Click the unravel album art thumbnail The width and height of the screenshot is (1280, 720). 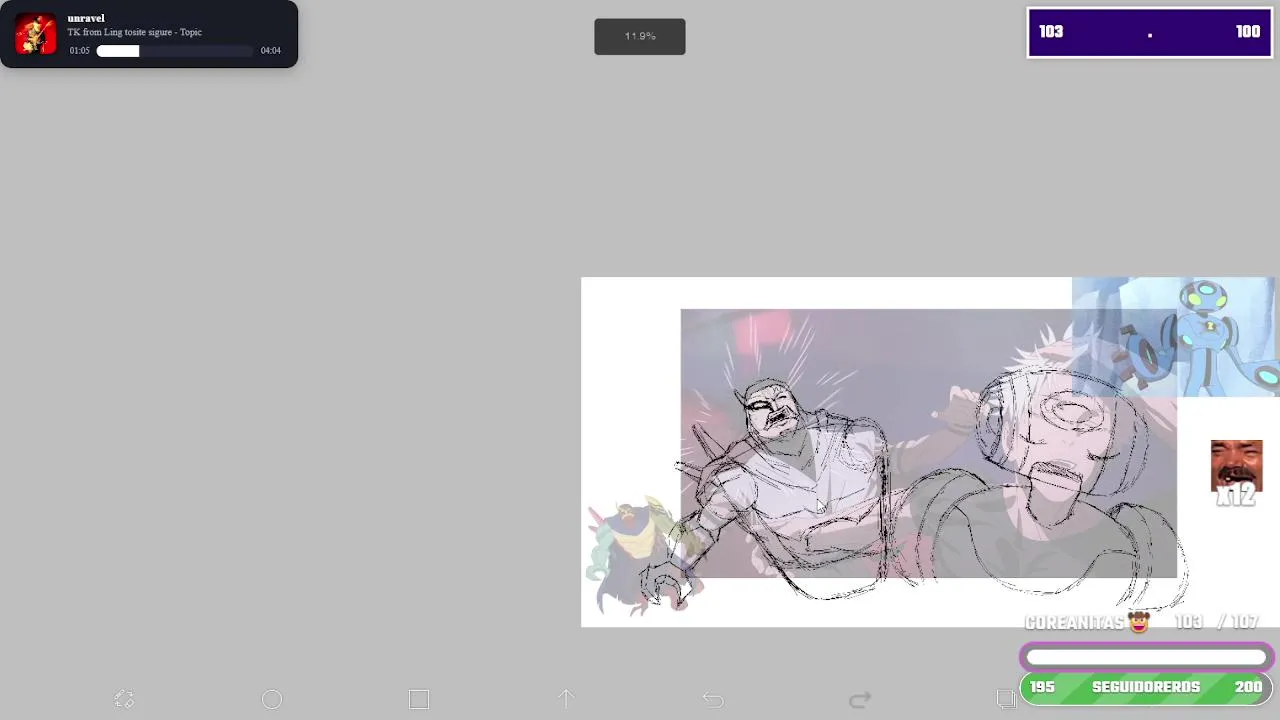click(37, 34)
